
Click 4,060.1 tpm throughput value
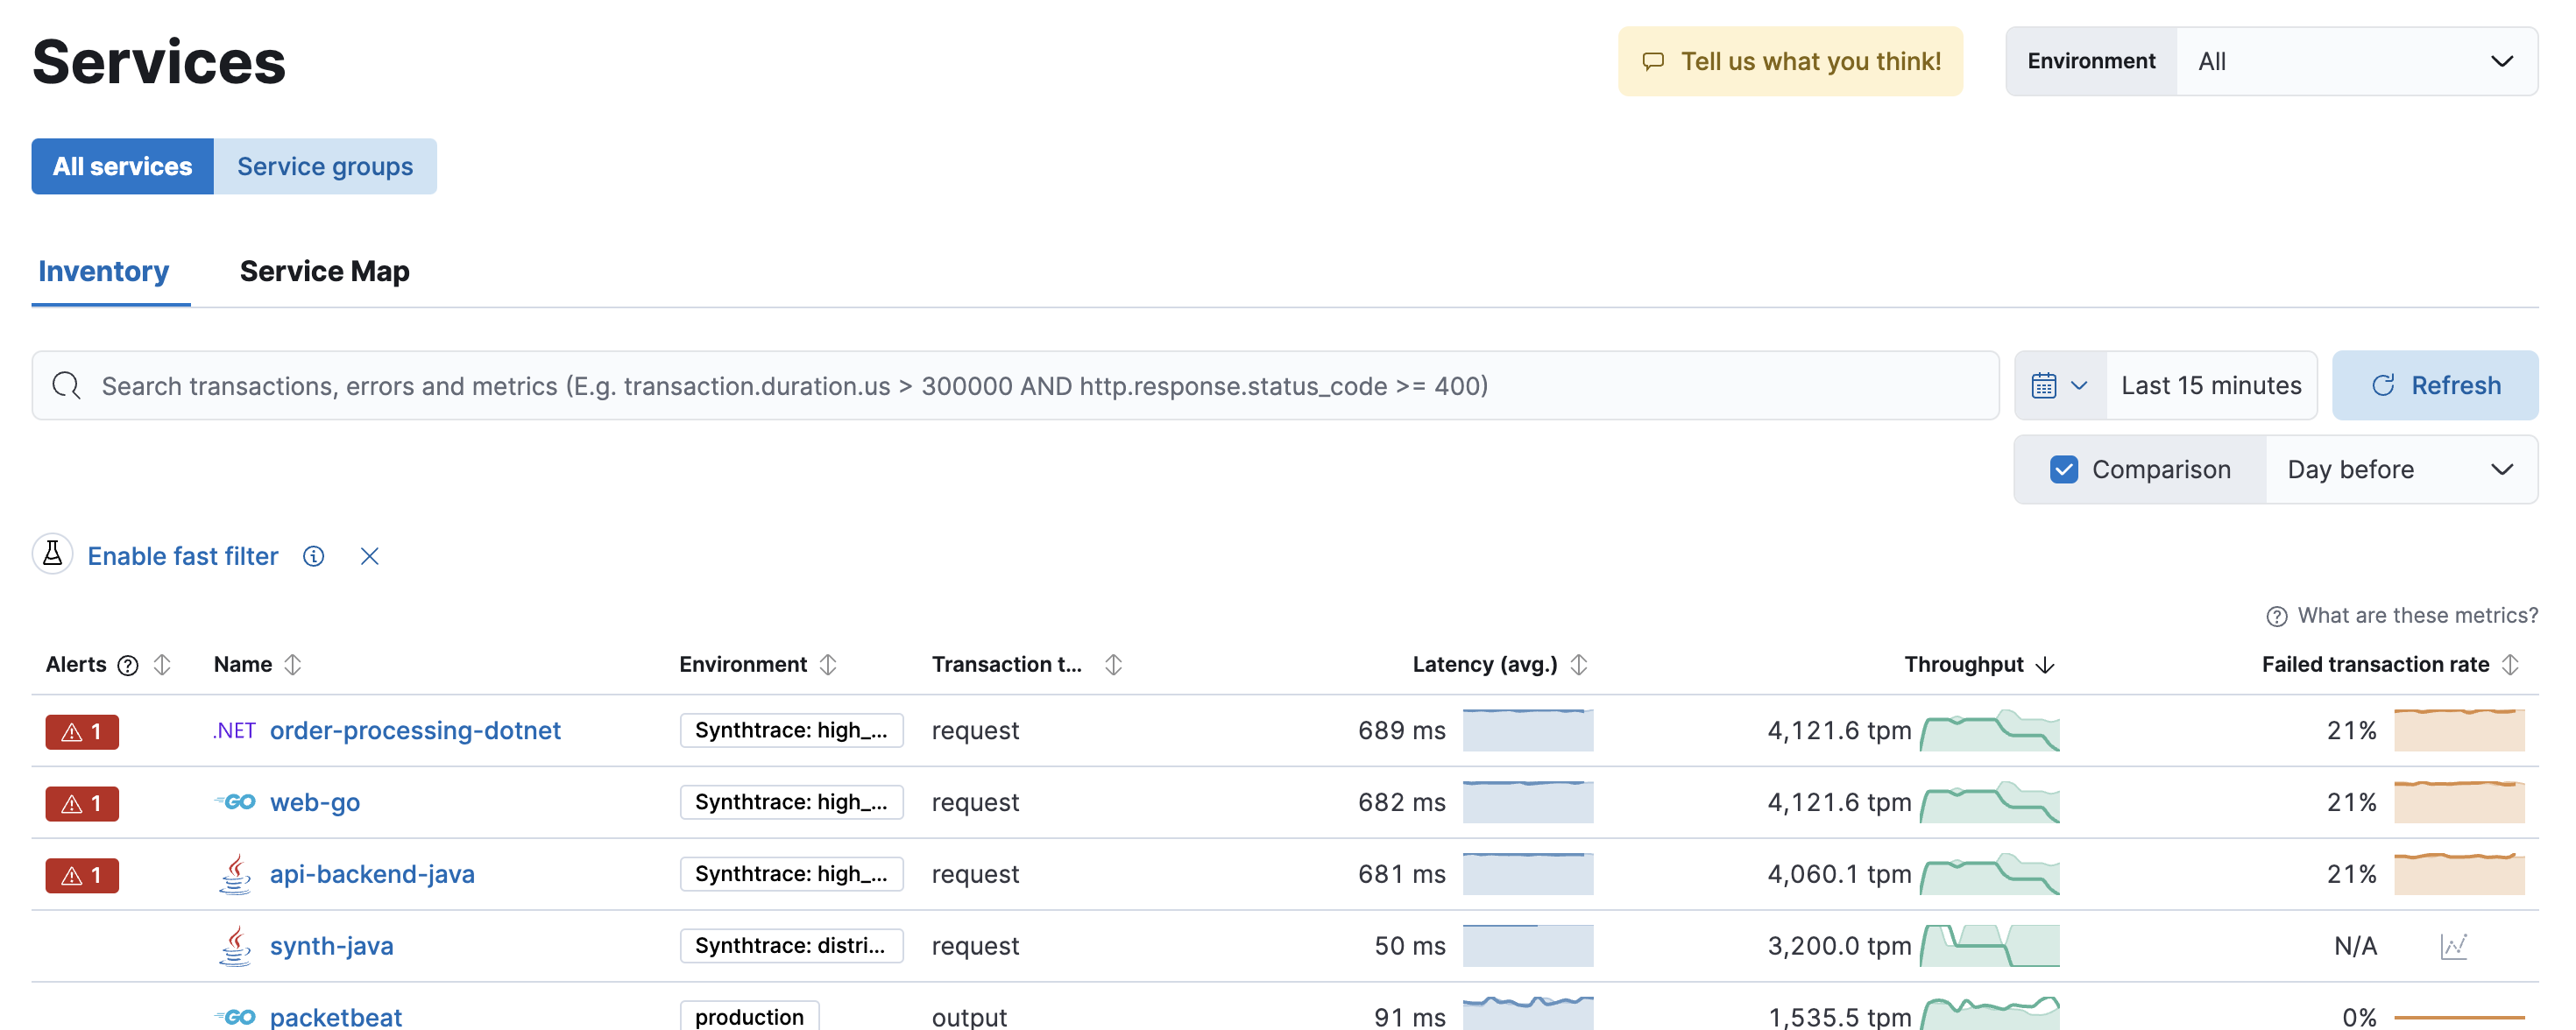pos(1839,874)
